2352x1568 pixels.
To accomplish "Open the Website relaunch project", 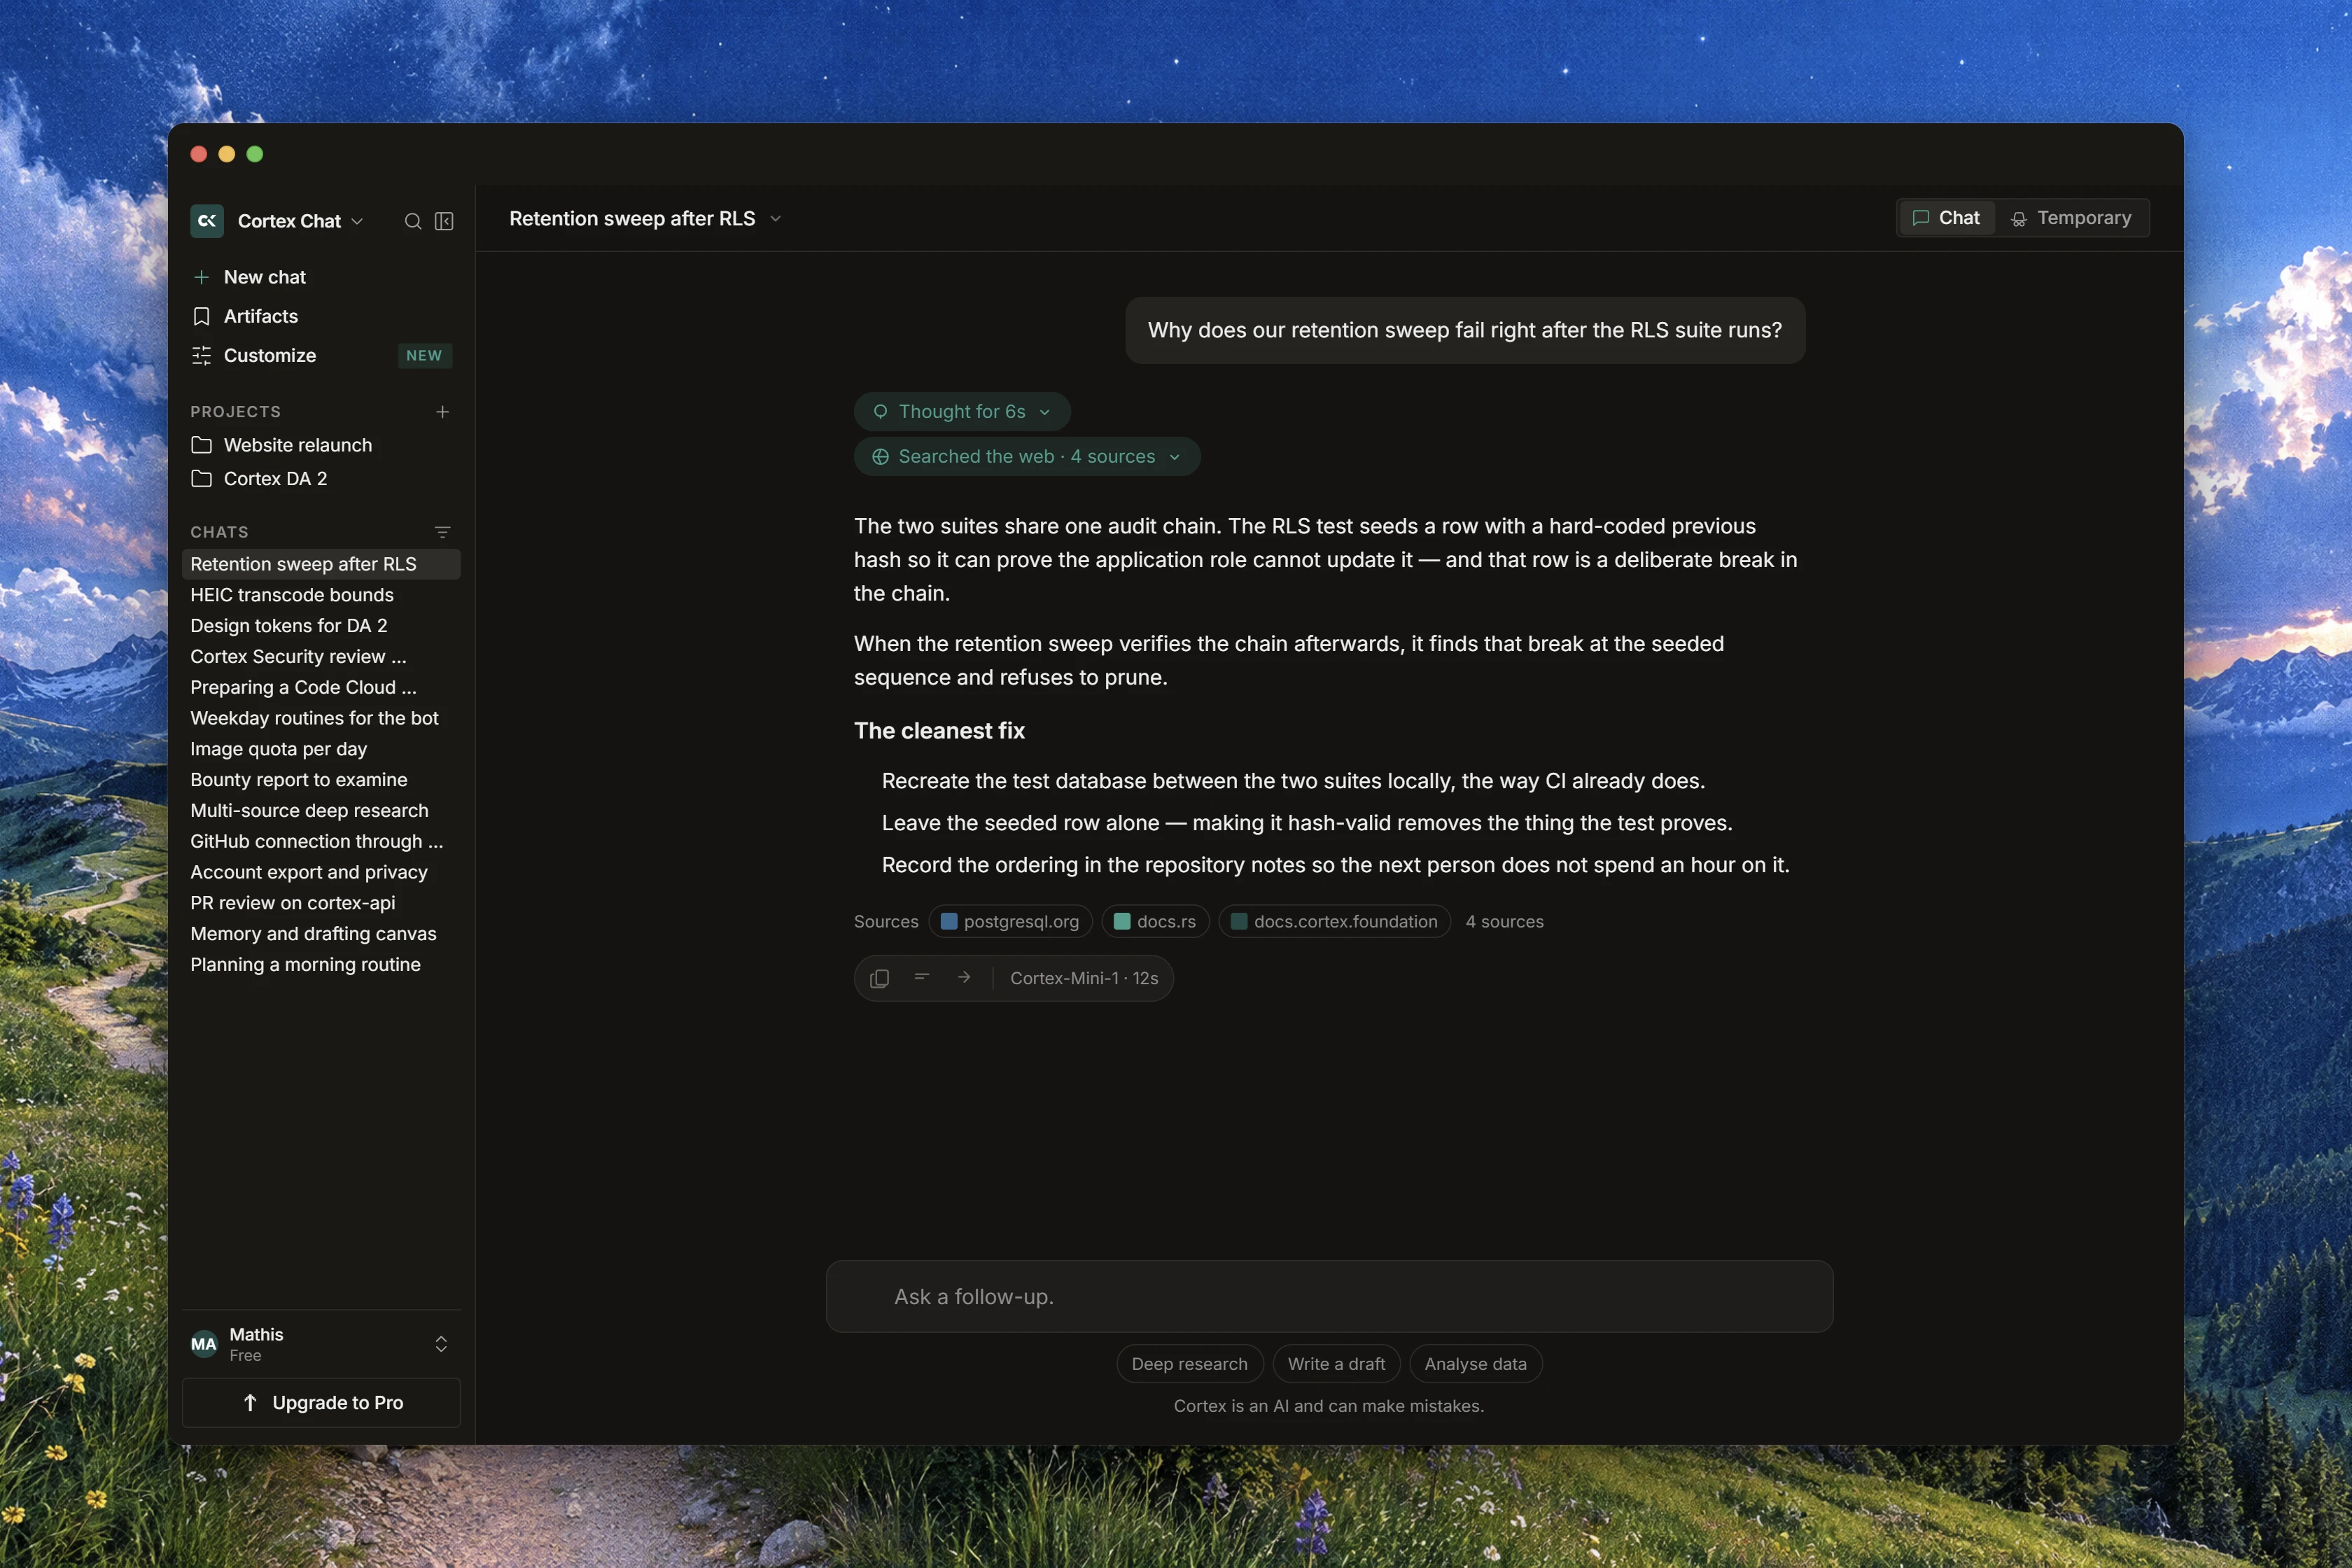I will (x=321, y=445).
